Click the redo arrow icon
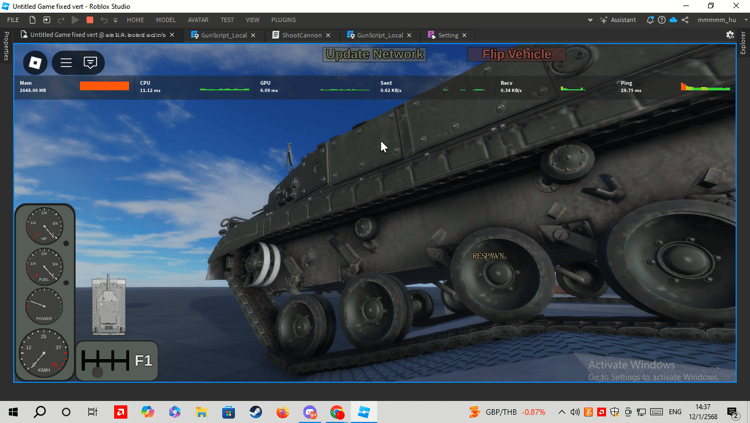This screenshot has height=423, width=750. point(61,20)
